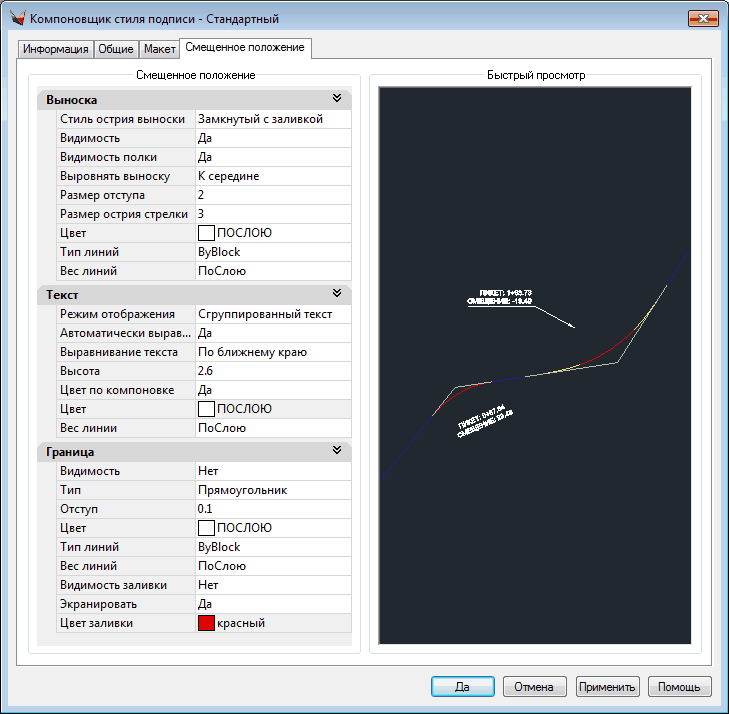729x714 pixels.
Task: Collapse the Текст section chevron
Action: pos(337,293)
